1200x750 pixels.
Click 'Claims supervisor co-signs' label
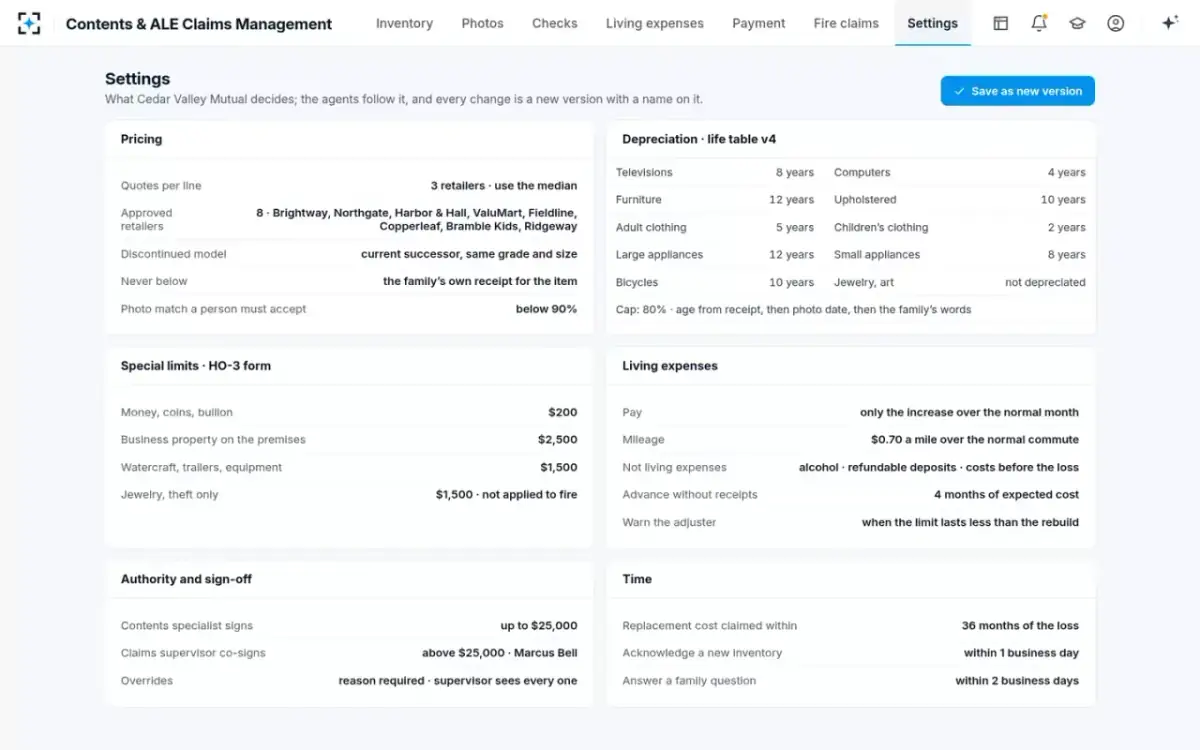point(193,653)
